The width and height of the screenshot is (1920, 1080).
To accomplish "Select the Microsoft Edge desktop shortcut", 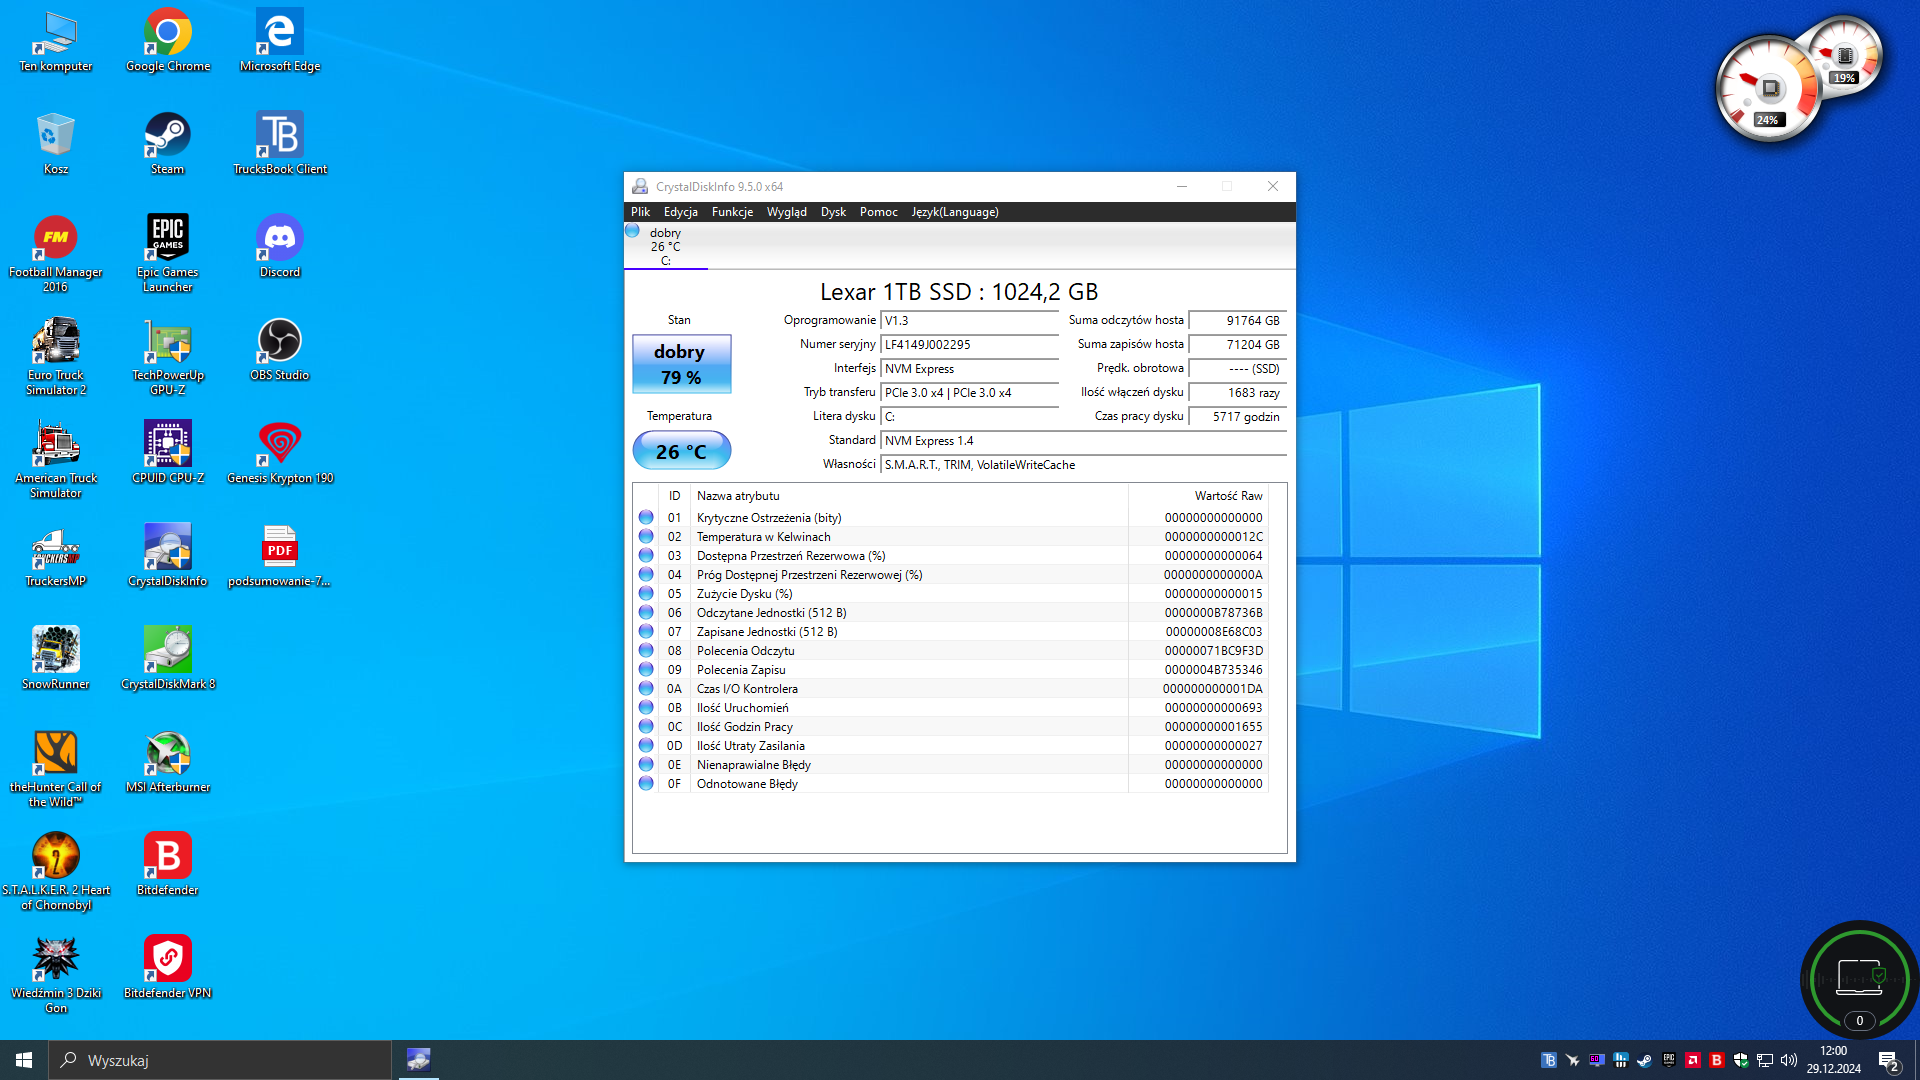I will (x=280, y=42).
